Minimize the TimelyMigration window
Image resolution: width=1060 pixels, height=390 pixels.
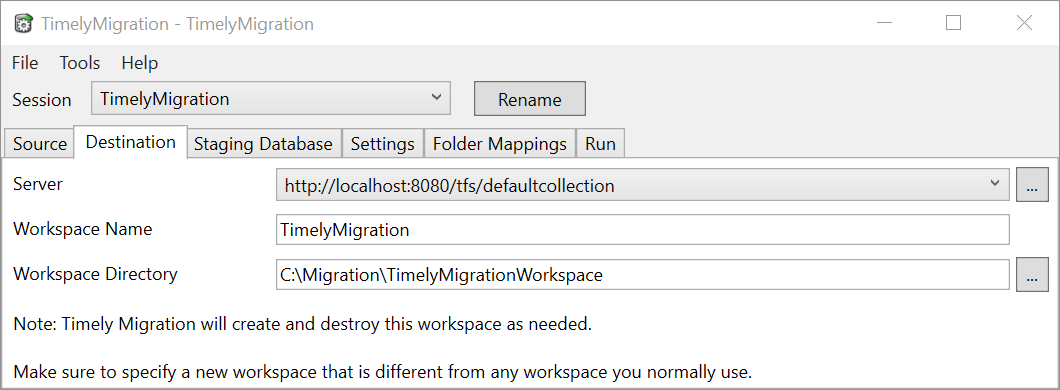coord(884,23)
